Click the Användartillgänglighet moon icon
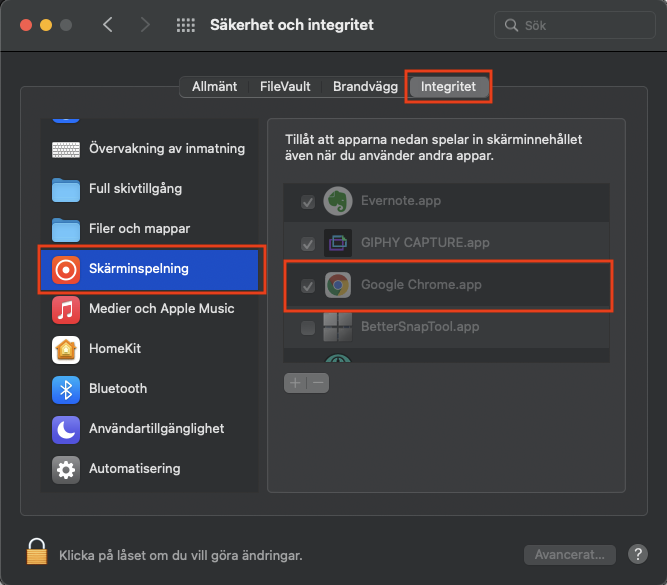The image size is (667, 585). click(x=66, y=429)
